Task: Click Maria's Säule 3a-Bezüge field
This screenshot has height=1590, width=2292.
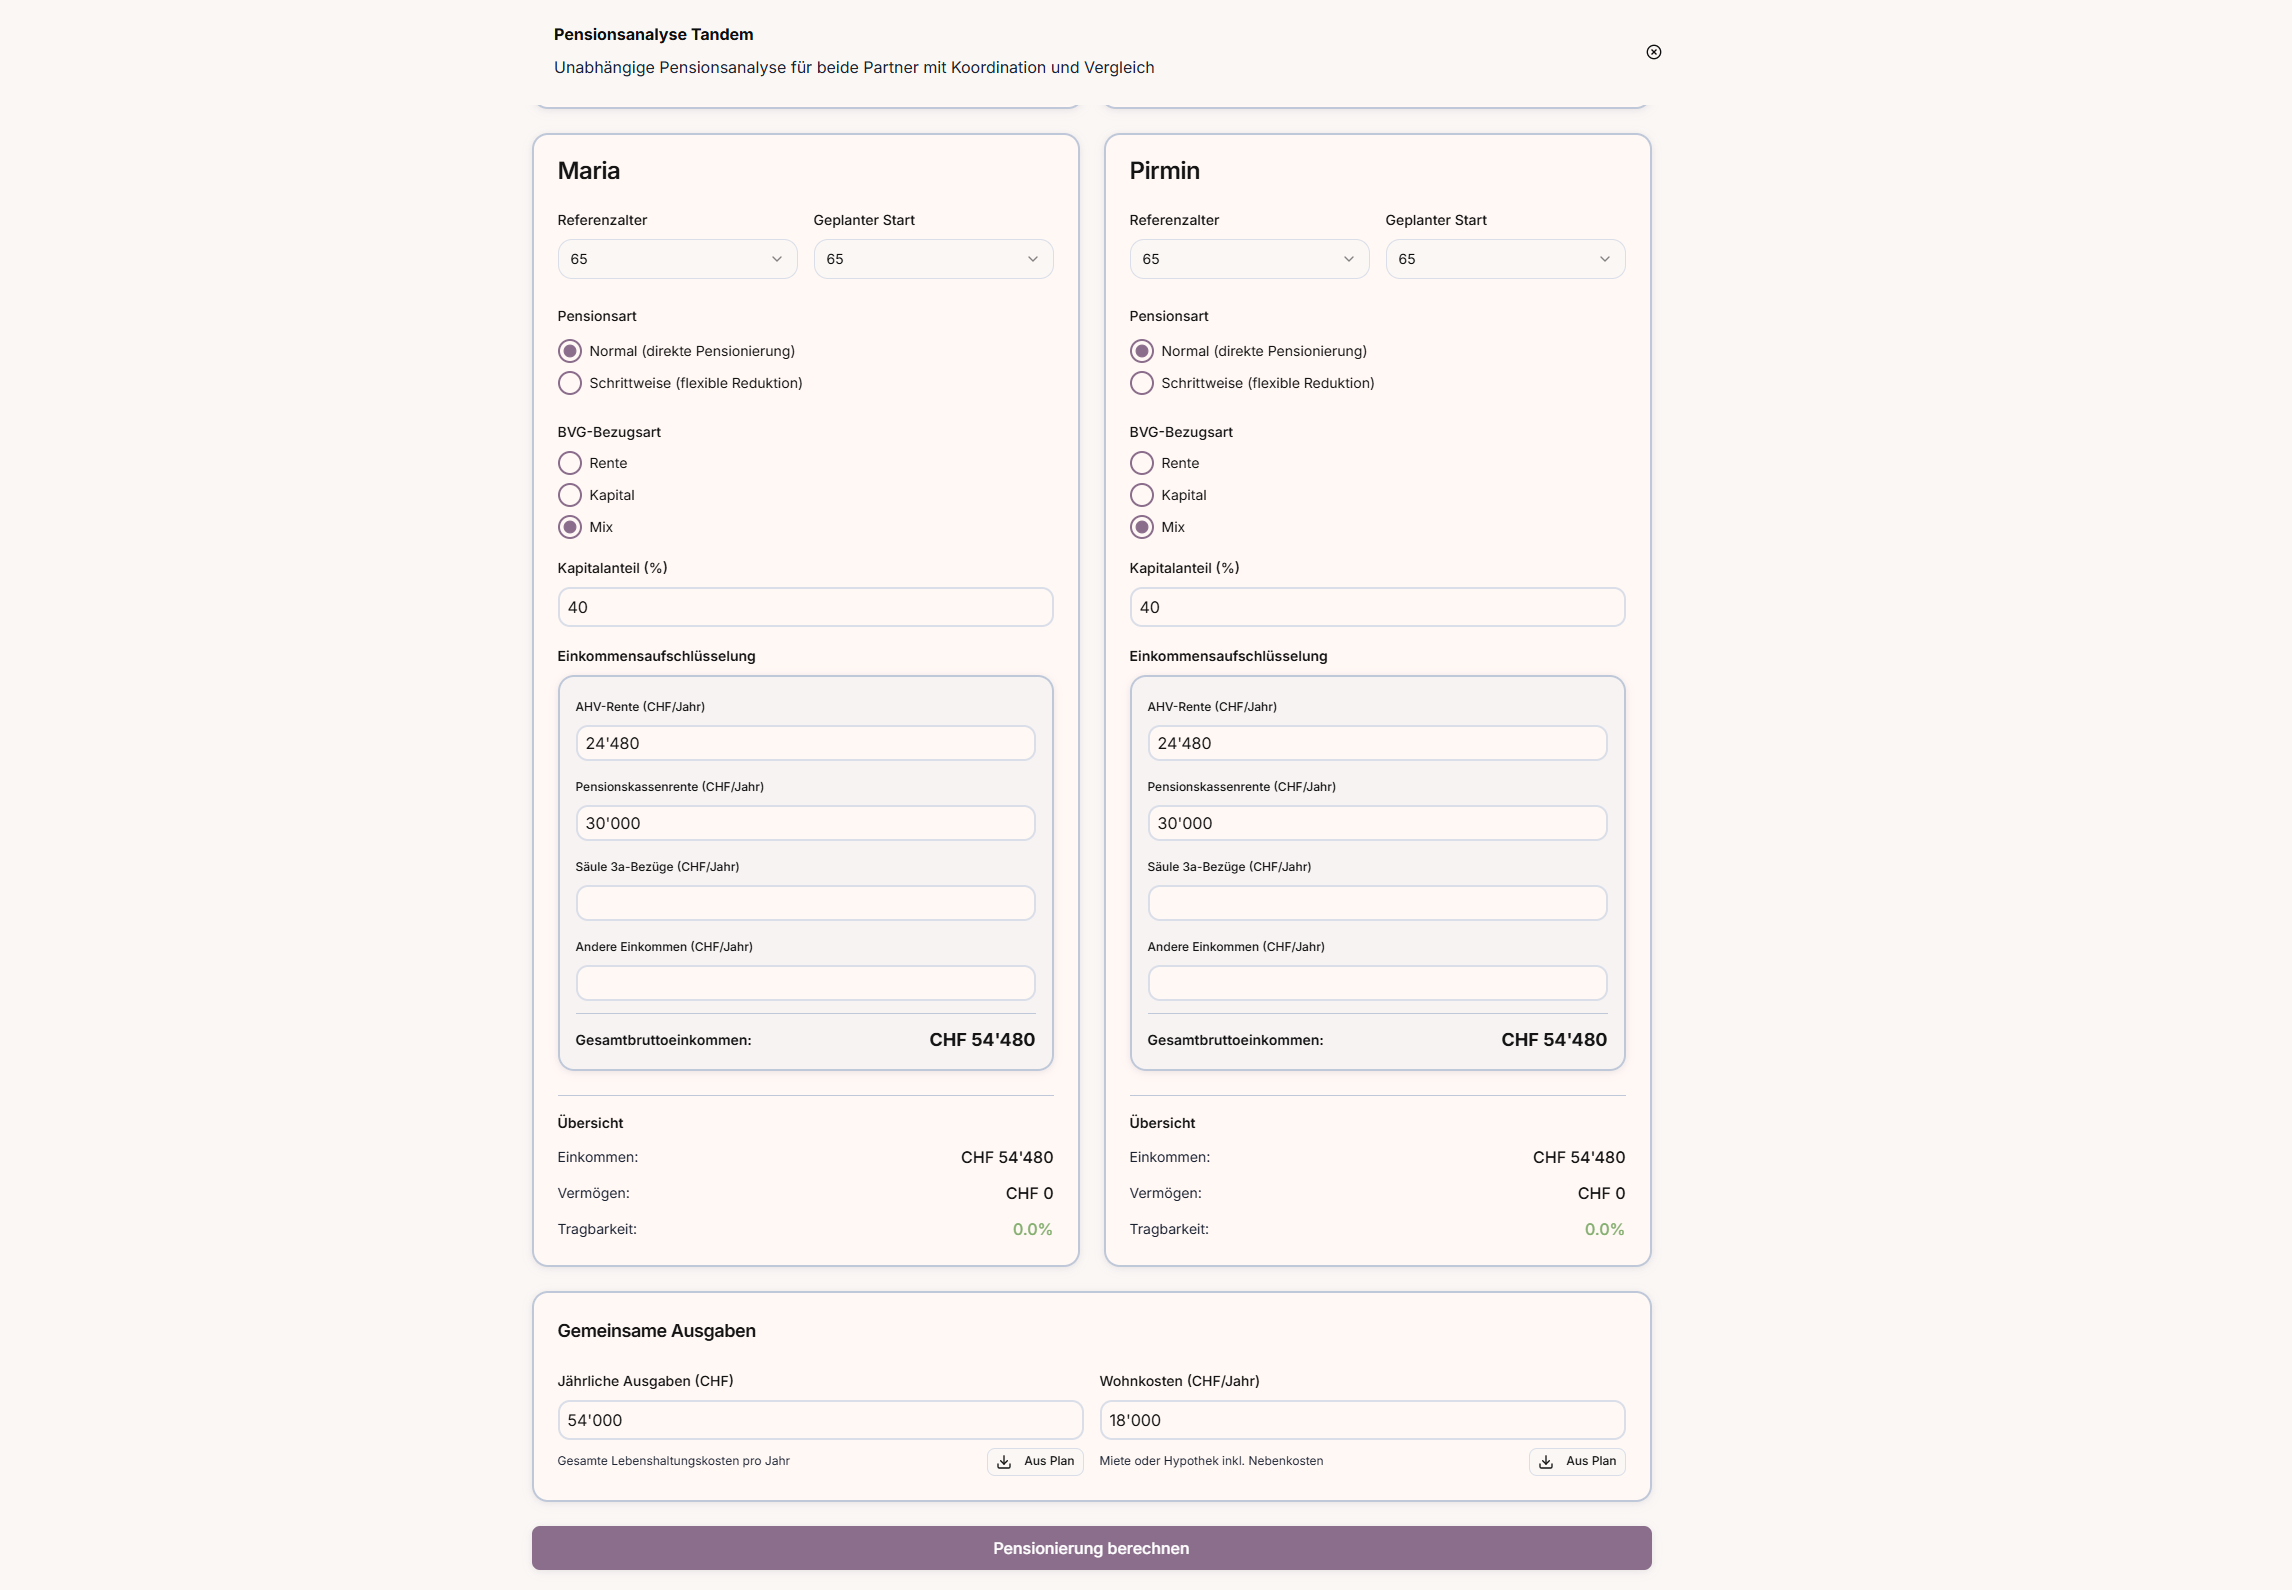Action: coord(805,903)
